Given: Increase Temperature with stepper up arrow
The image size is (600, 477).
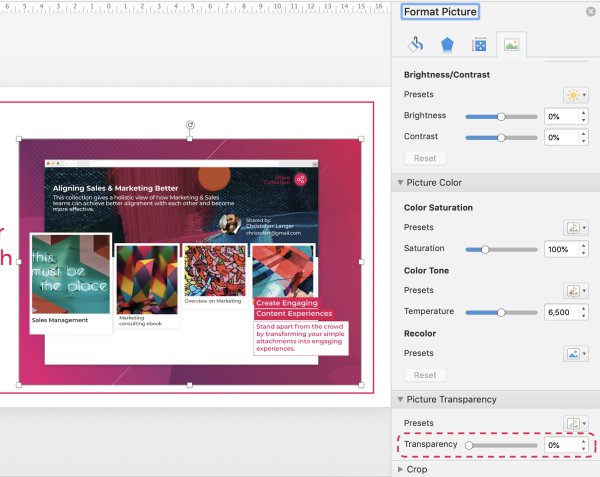Looking at the screenshot, I should click(583, 308).
